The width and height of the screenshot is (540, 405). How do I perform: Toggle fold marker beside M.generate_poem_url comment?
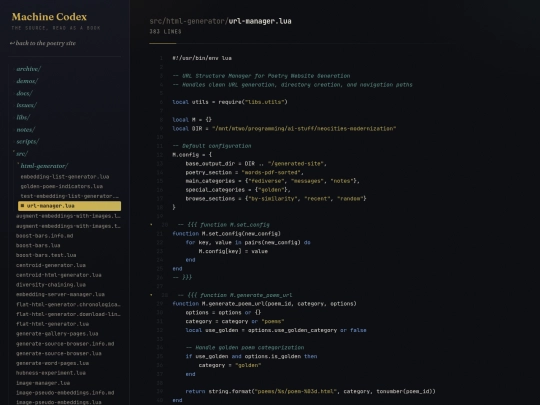(x=151, y=295)
